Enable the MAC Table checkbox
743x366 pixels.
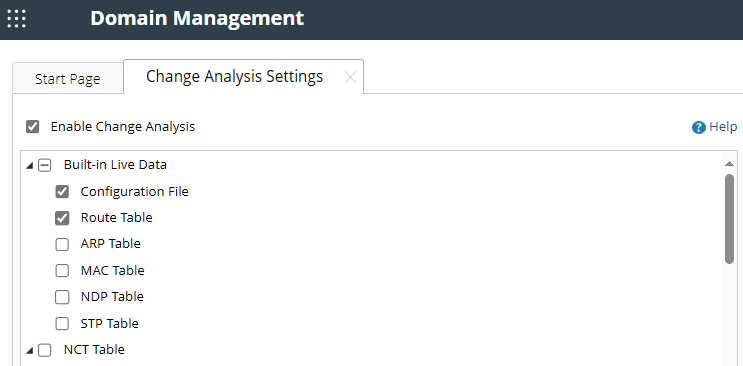click(62, 271)
